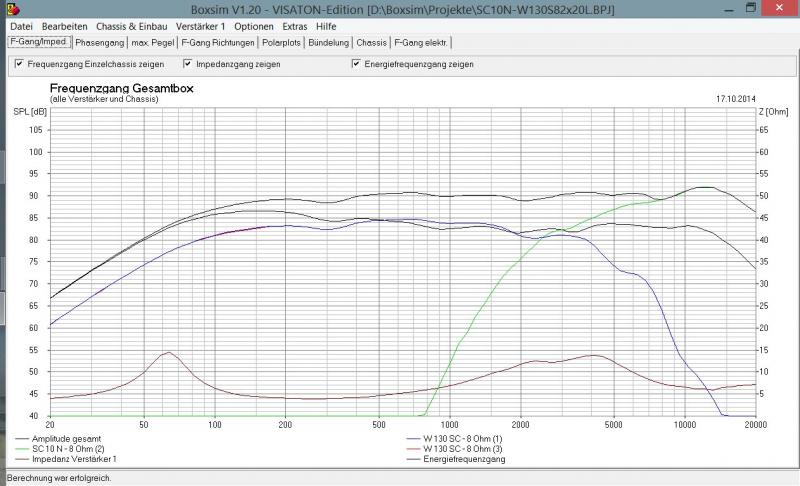The image size is (800, 486).
Task: Close the Boxsim window
Action: 779,8
